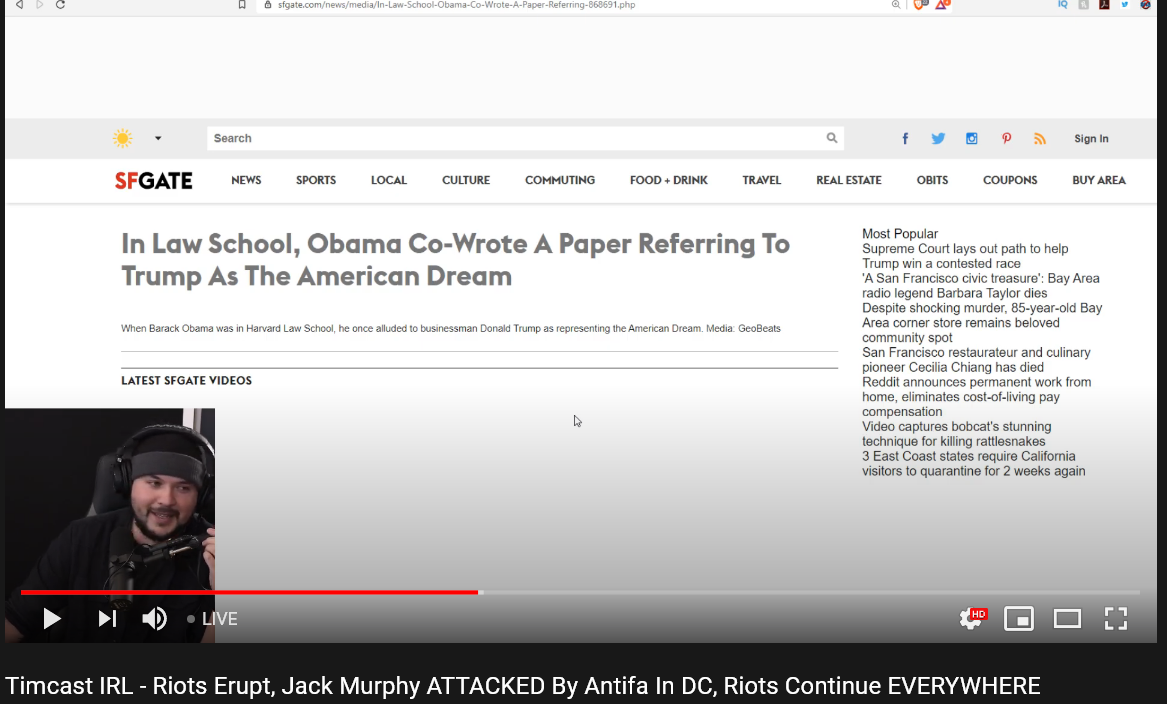Click the article headline about Obama paper
The image size is (1167, 704).
(455, 260)
